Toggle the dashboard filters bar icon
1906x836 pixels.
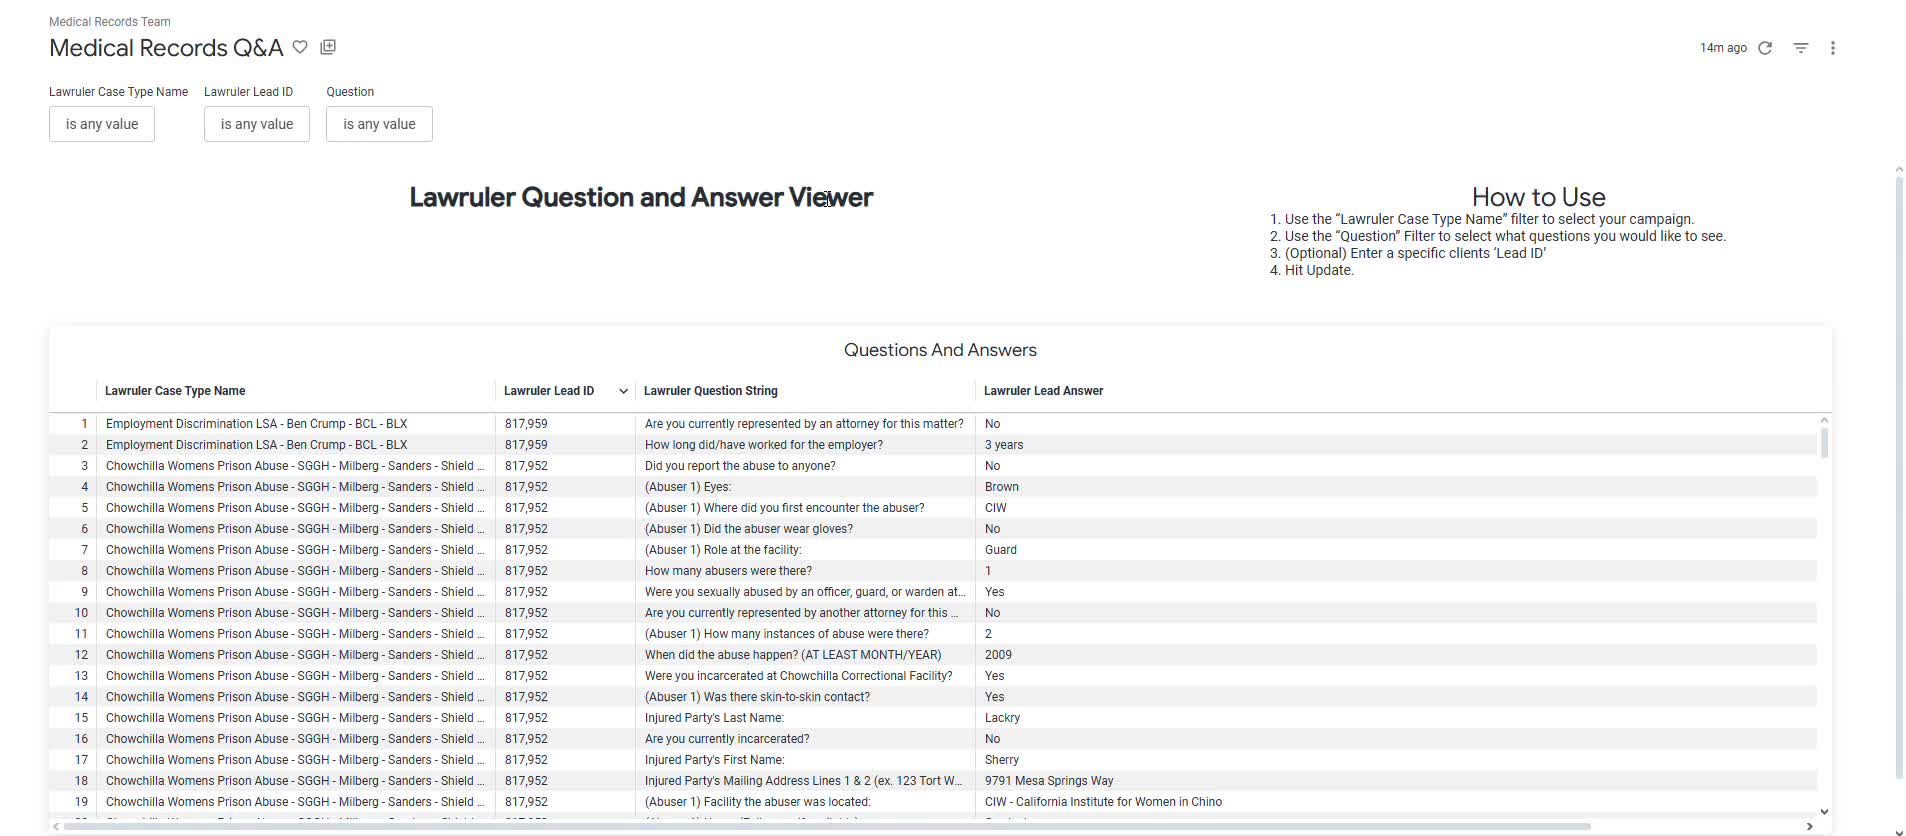click(x=1800, y=48)
